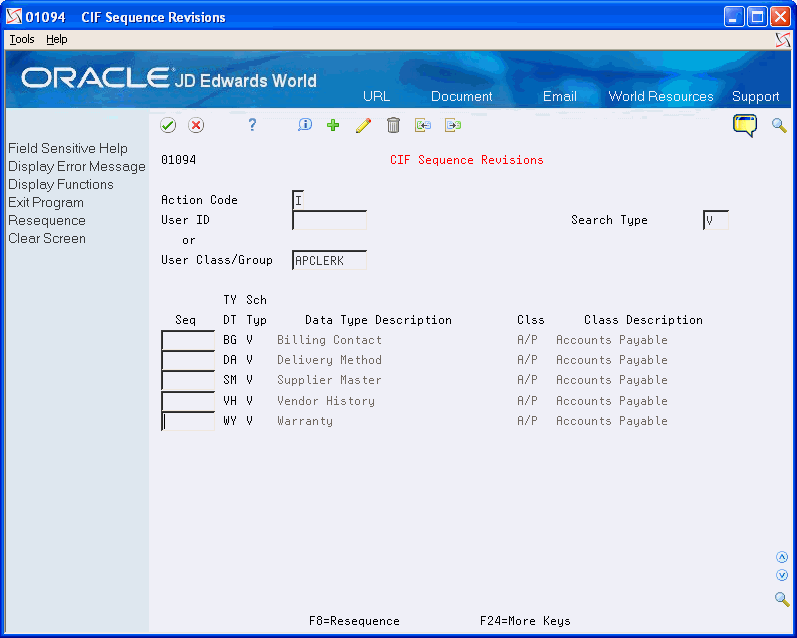797x638 pixels.
Task: Select Exit Program
Action: click(46, 202)
